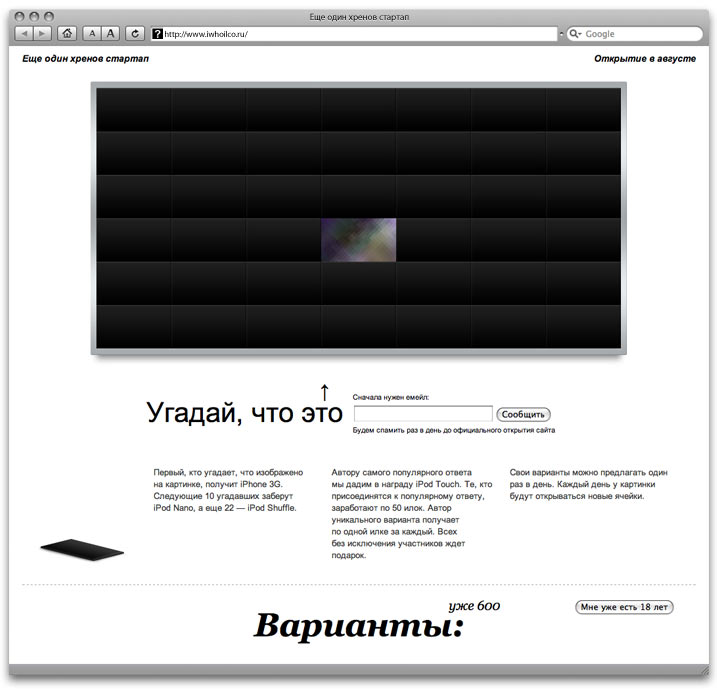Image resolution: width=717 pixels, height=690 pixels.
Task: Click the revealed blurry image tile
Action: [x=358, y=240]
